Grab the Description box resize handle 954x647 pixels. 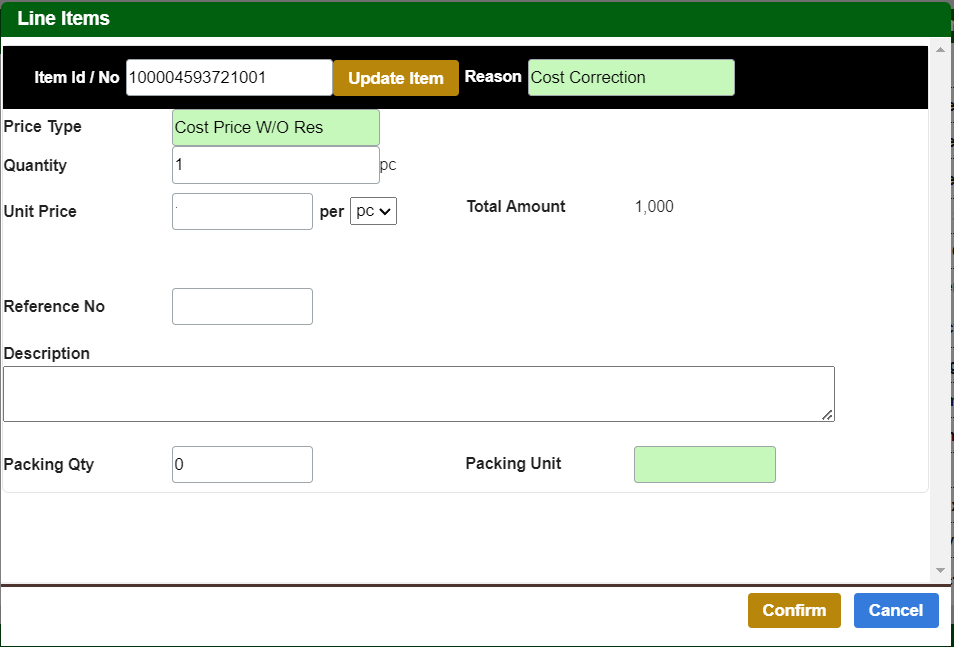point(827,415)
